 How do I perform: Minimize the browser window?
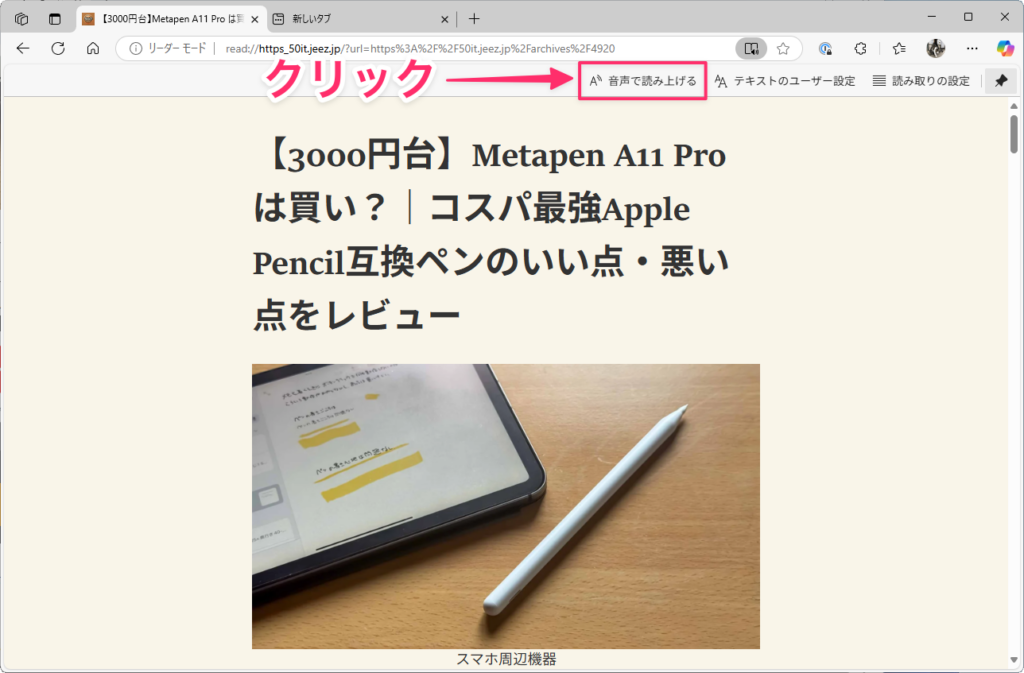(932, 17)
